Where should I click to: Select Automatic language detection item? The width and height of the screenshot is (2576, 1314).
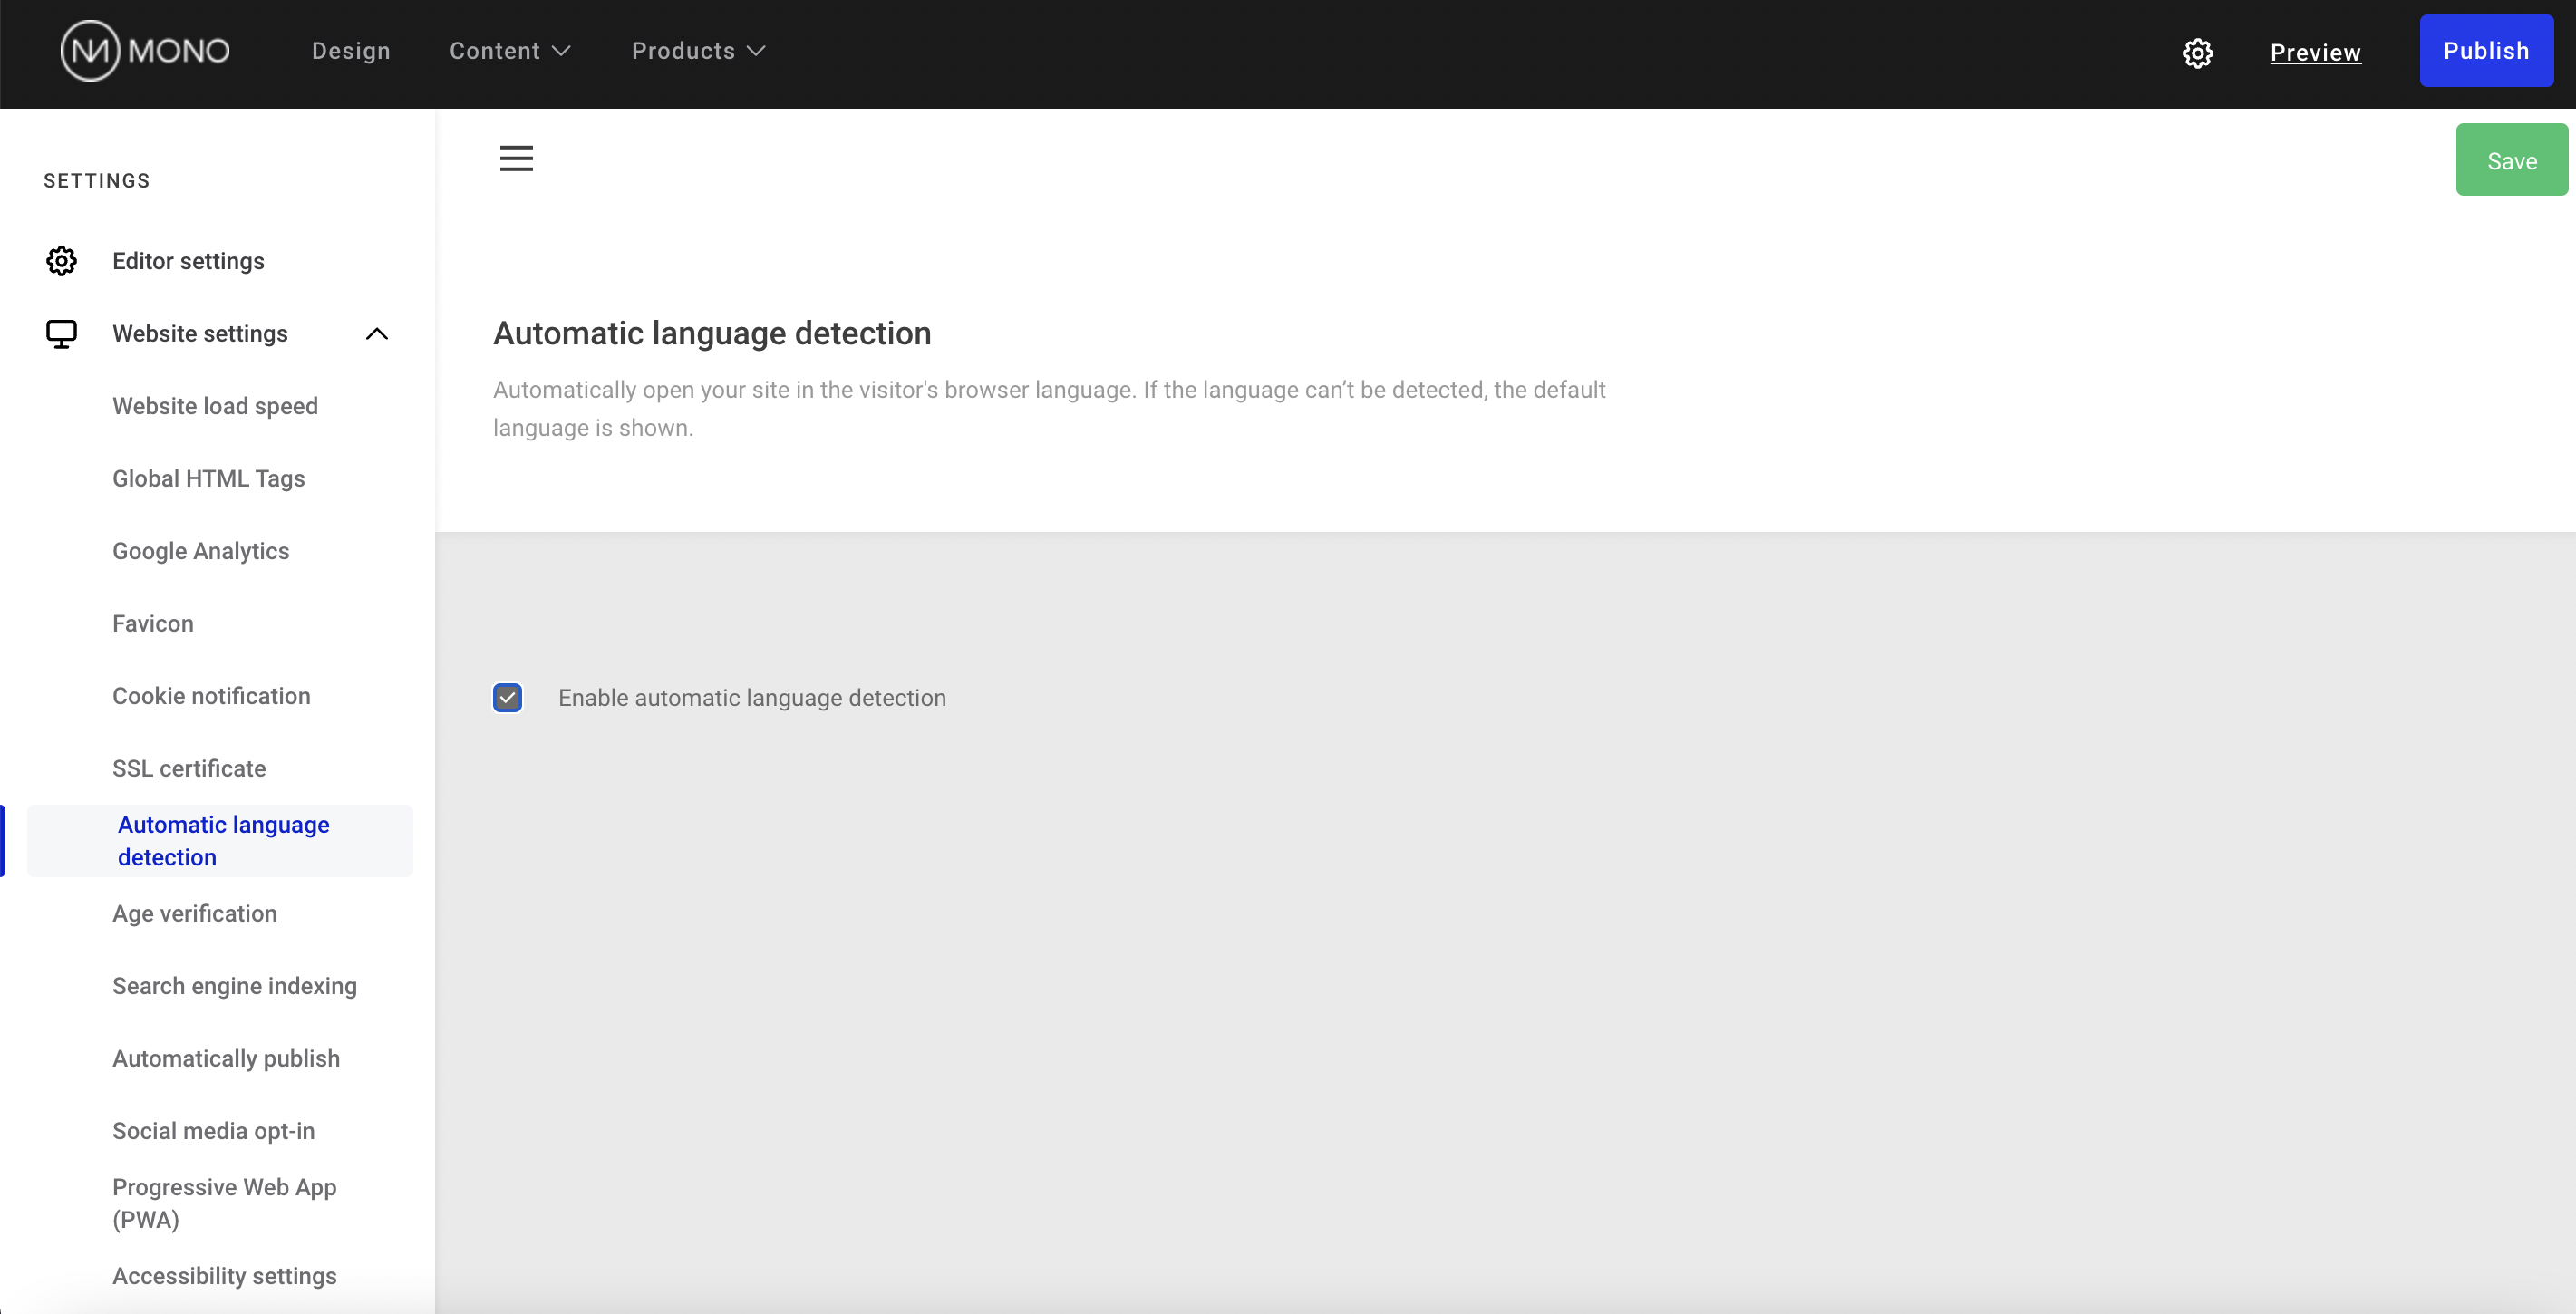(220, 841)
